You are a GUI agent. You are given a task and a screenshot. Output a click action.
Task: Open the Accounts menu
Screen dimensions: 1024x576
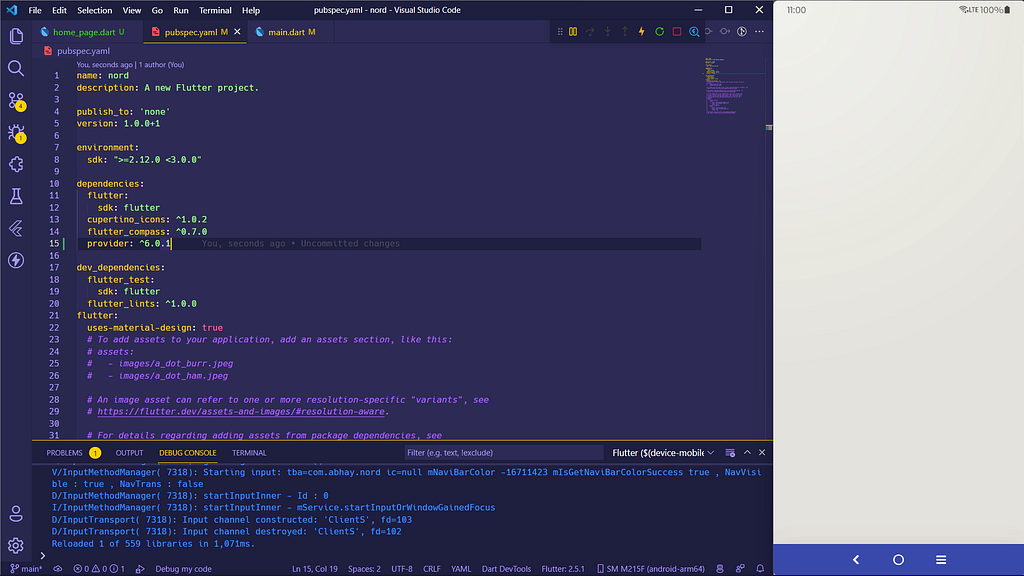pos(16,514)
